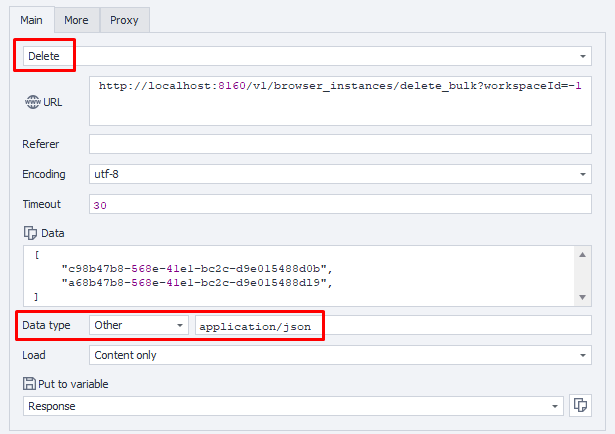
Task: Click the globe icon beside URL
Action: coord(30,103)
